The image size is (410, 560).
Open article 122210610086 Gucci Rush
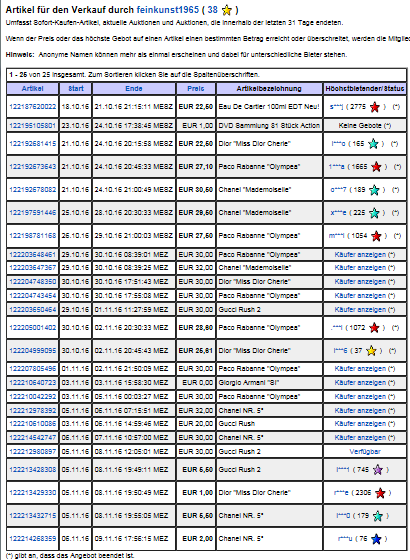pyautogui.click(x=32, y=424)
